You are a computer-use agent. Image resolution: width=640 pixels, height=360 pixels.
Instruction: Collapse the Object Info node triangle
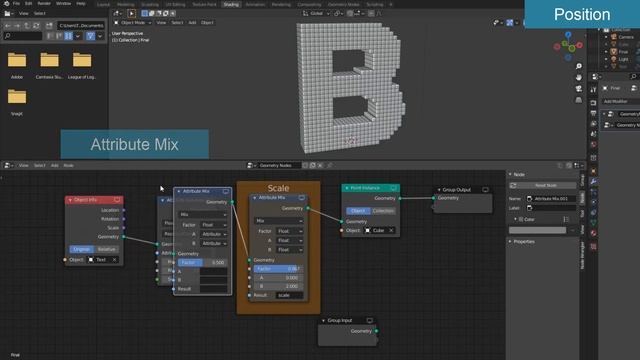70,200
